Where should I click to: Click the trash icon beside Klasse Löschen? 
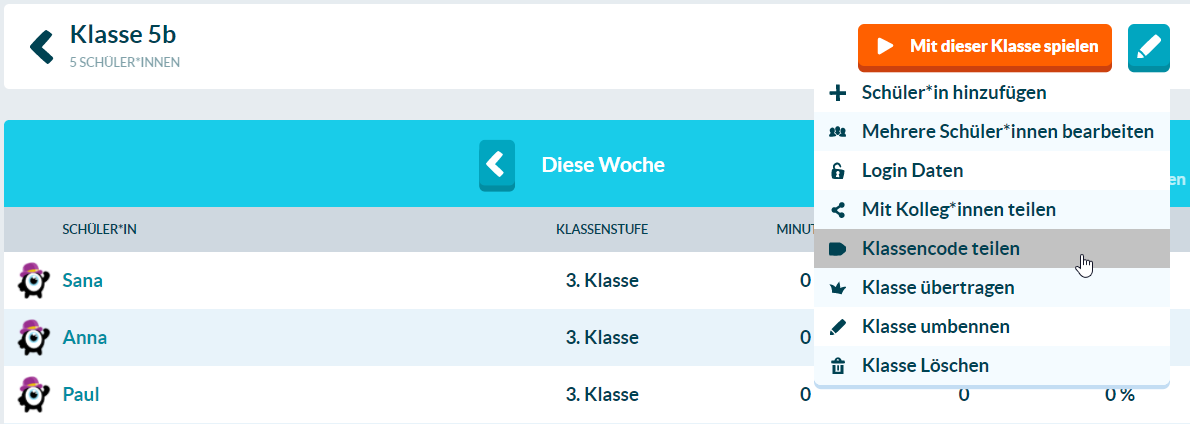pos(837,366)
